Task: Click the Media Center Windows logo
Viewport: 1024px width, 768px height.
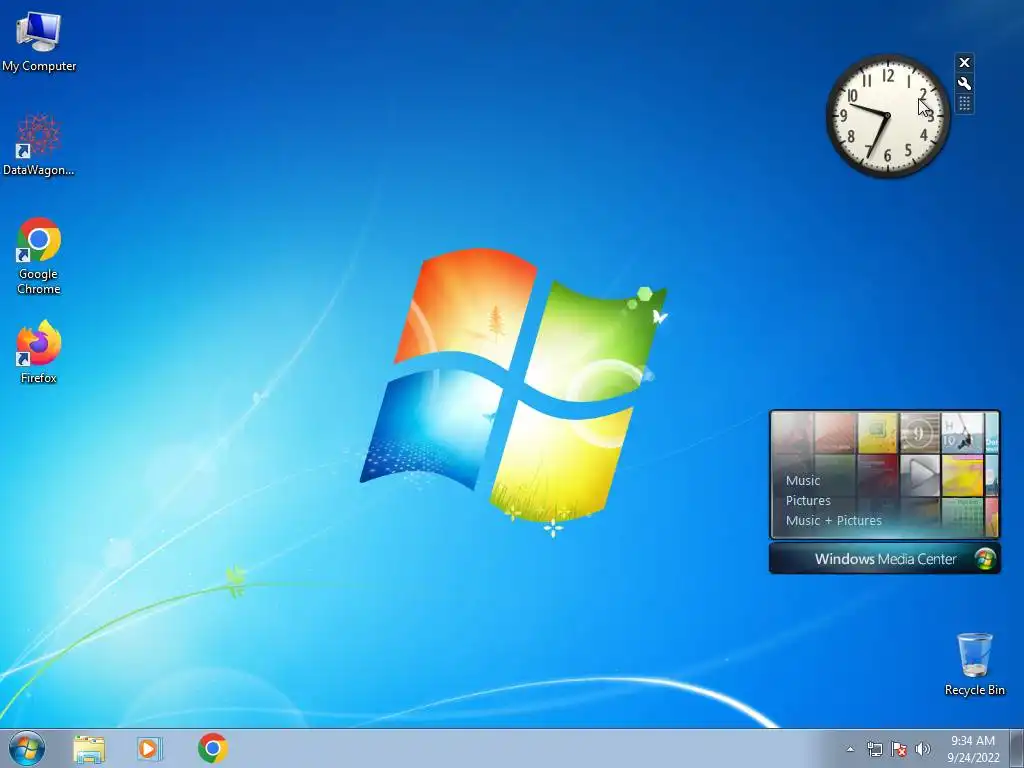Action: [x=985, y=559]
